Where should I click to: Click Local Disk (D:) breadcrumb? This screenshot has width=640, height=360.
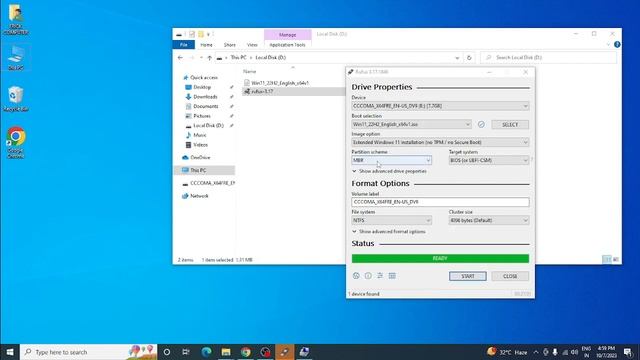point(270,58)
